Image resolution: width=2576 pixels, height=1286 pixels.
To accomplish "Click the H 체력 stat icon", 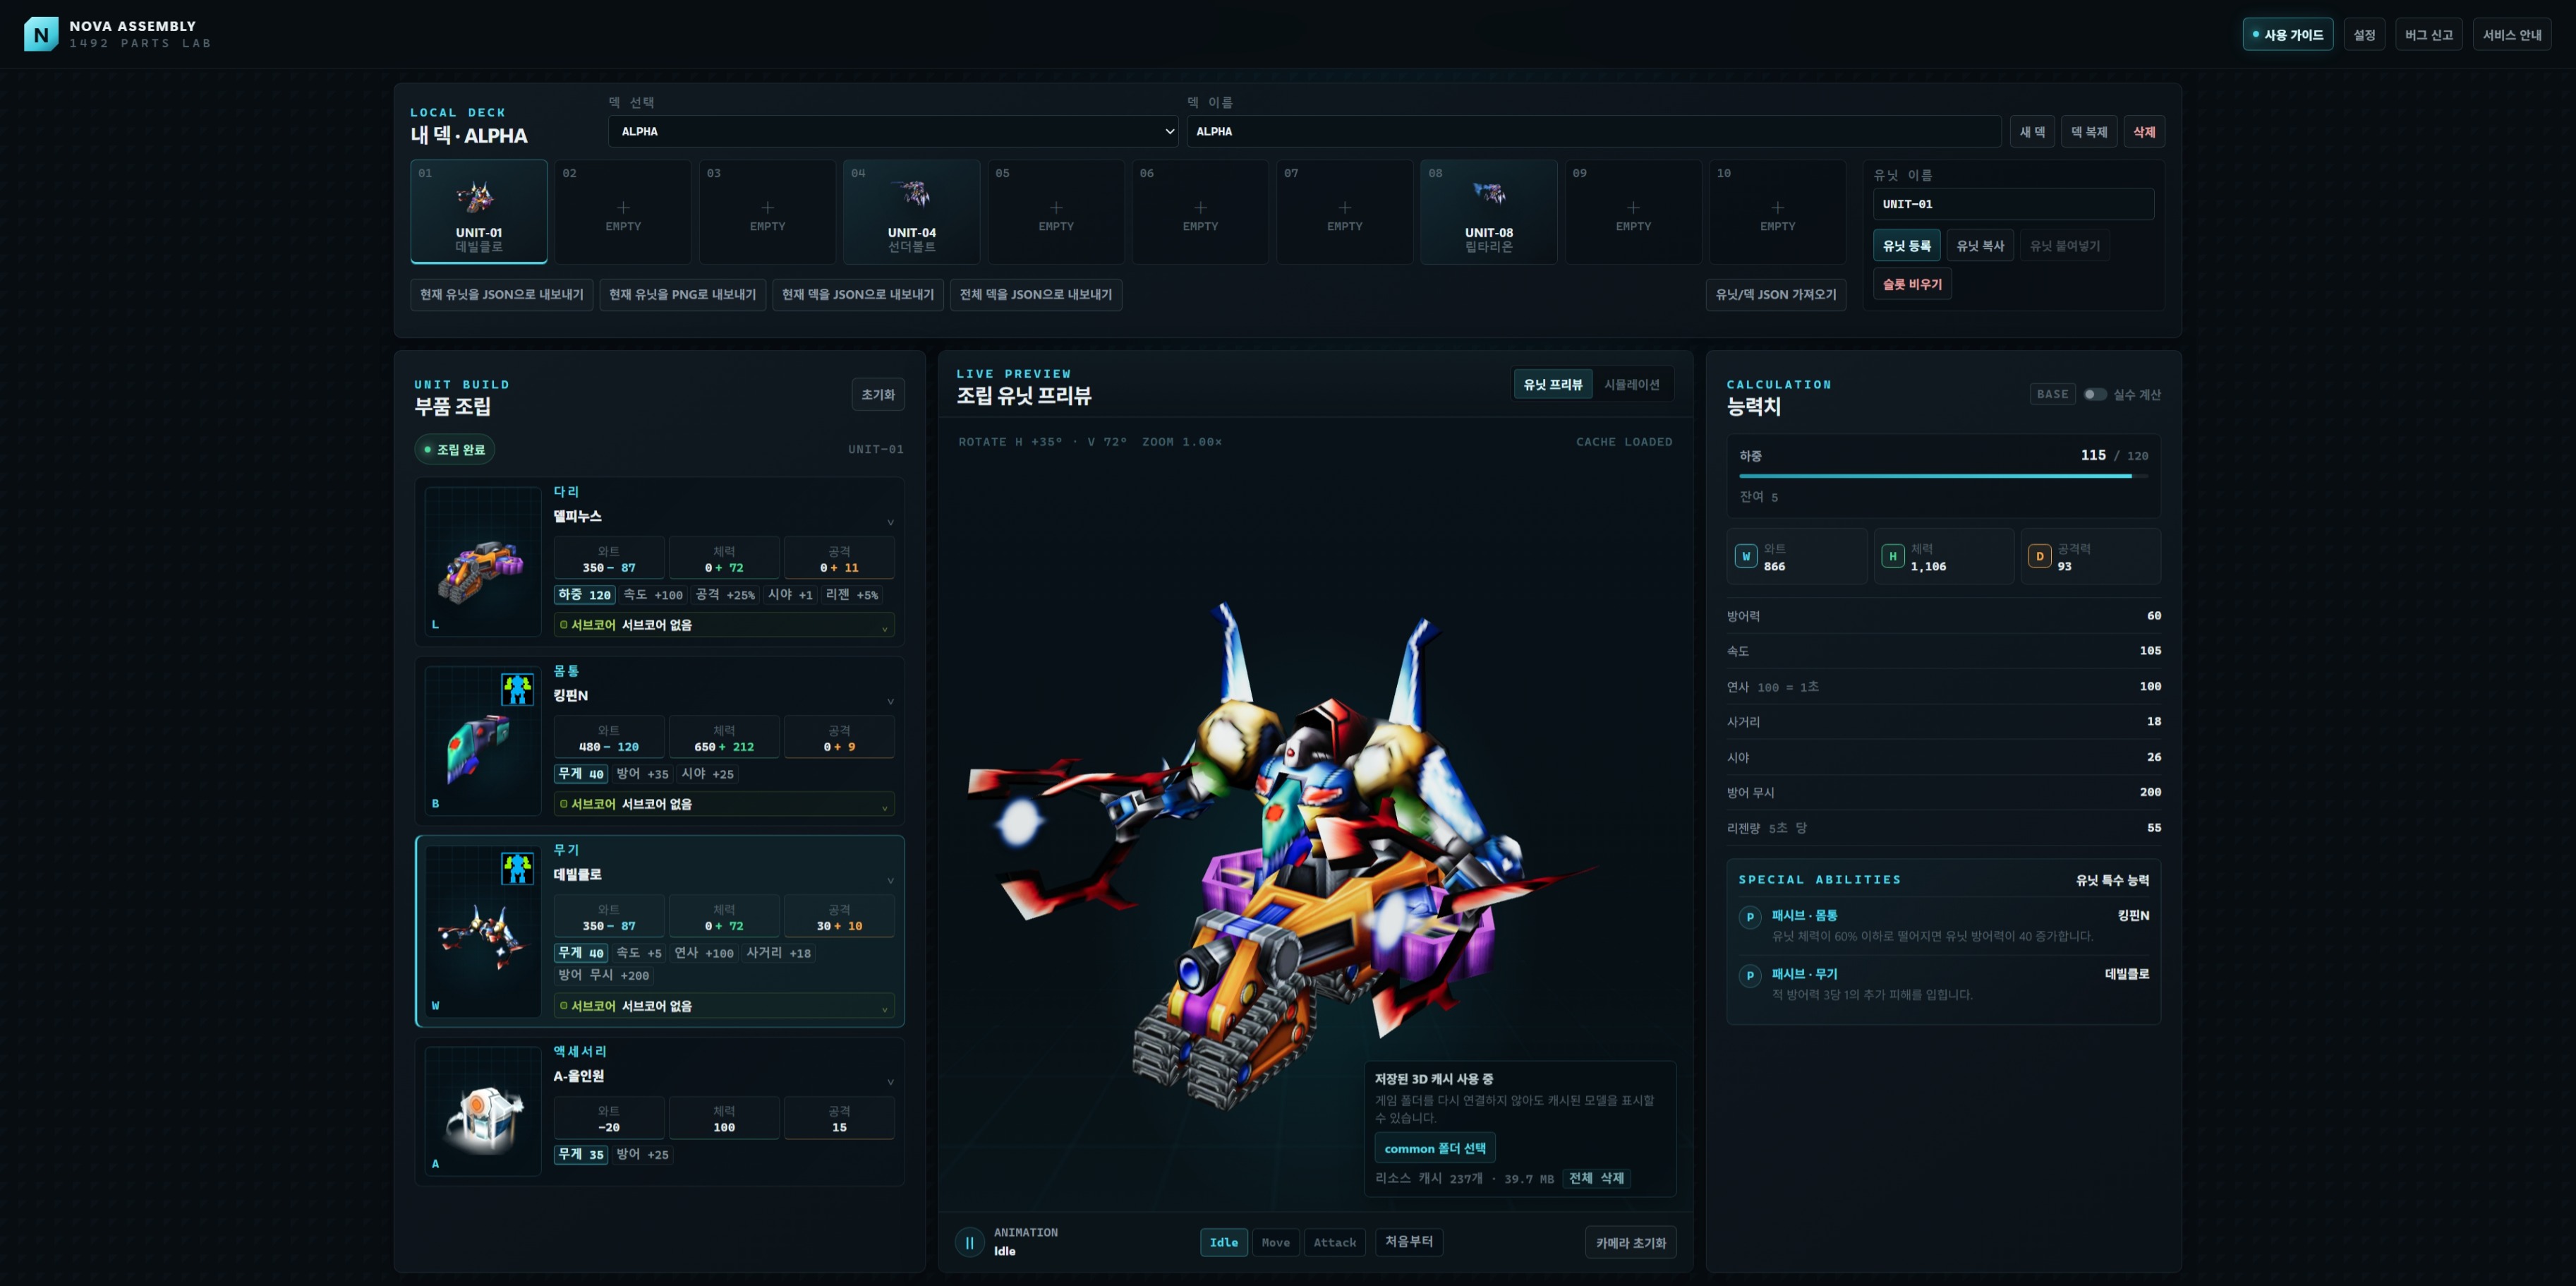I will click(1893, 557).
